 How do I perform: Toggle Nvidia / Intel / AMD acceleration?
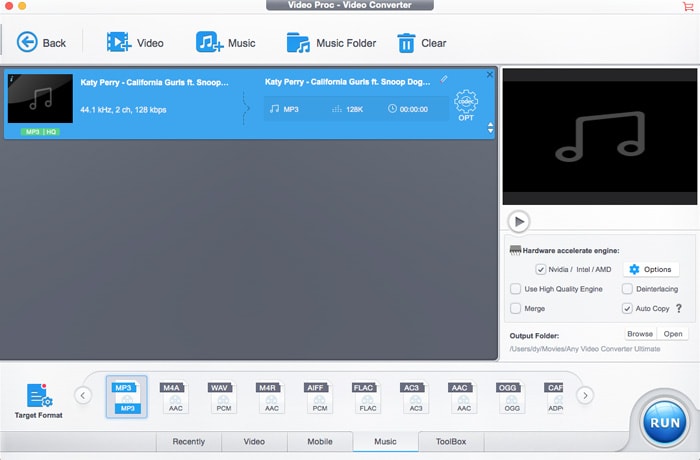tap(540, 269)
